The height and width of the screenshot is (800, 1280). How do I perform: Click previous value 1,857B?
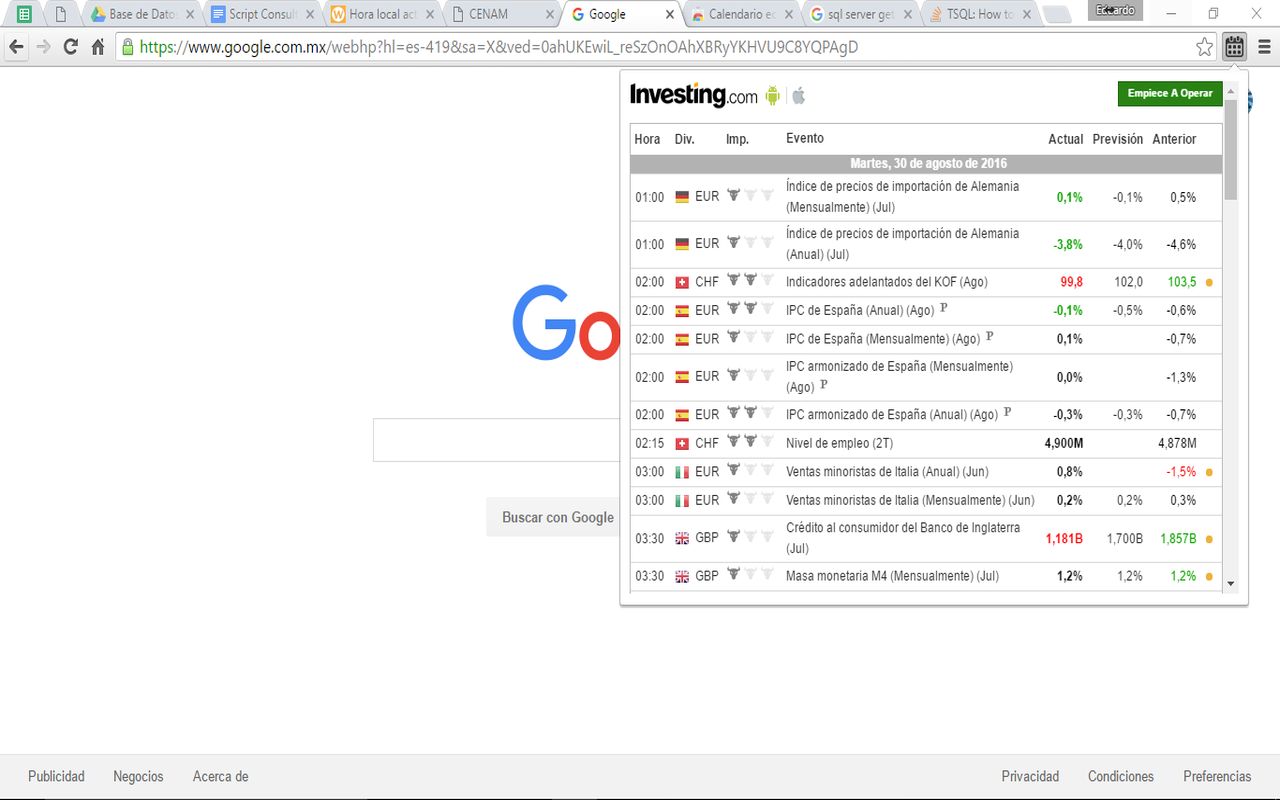click(x=1178, y=538)
